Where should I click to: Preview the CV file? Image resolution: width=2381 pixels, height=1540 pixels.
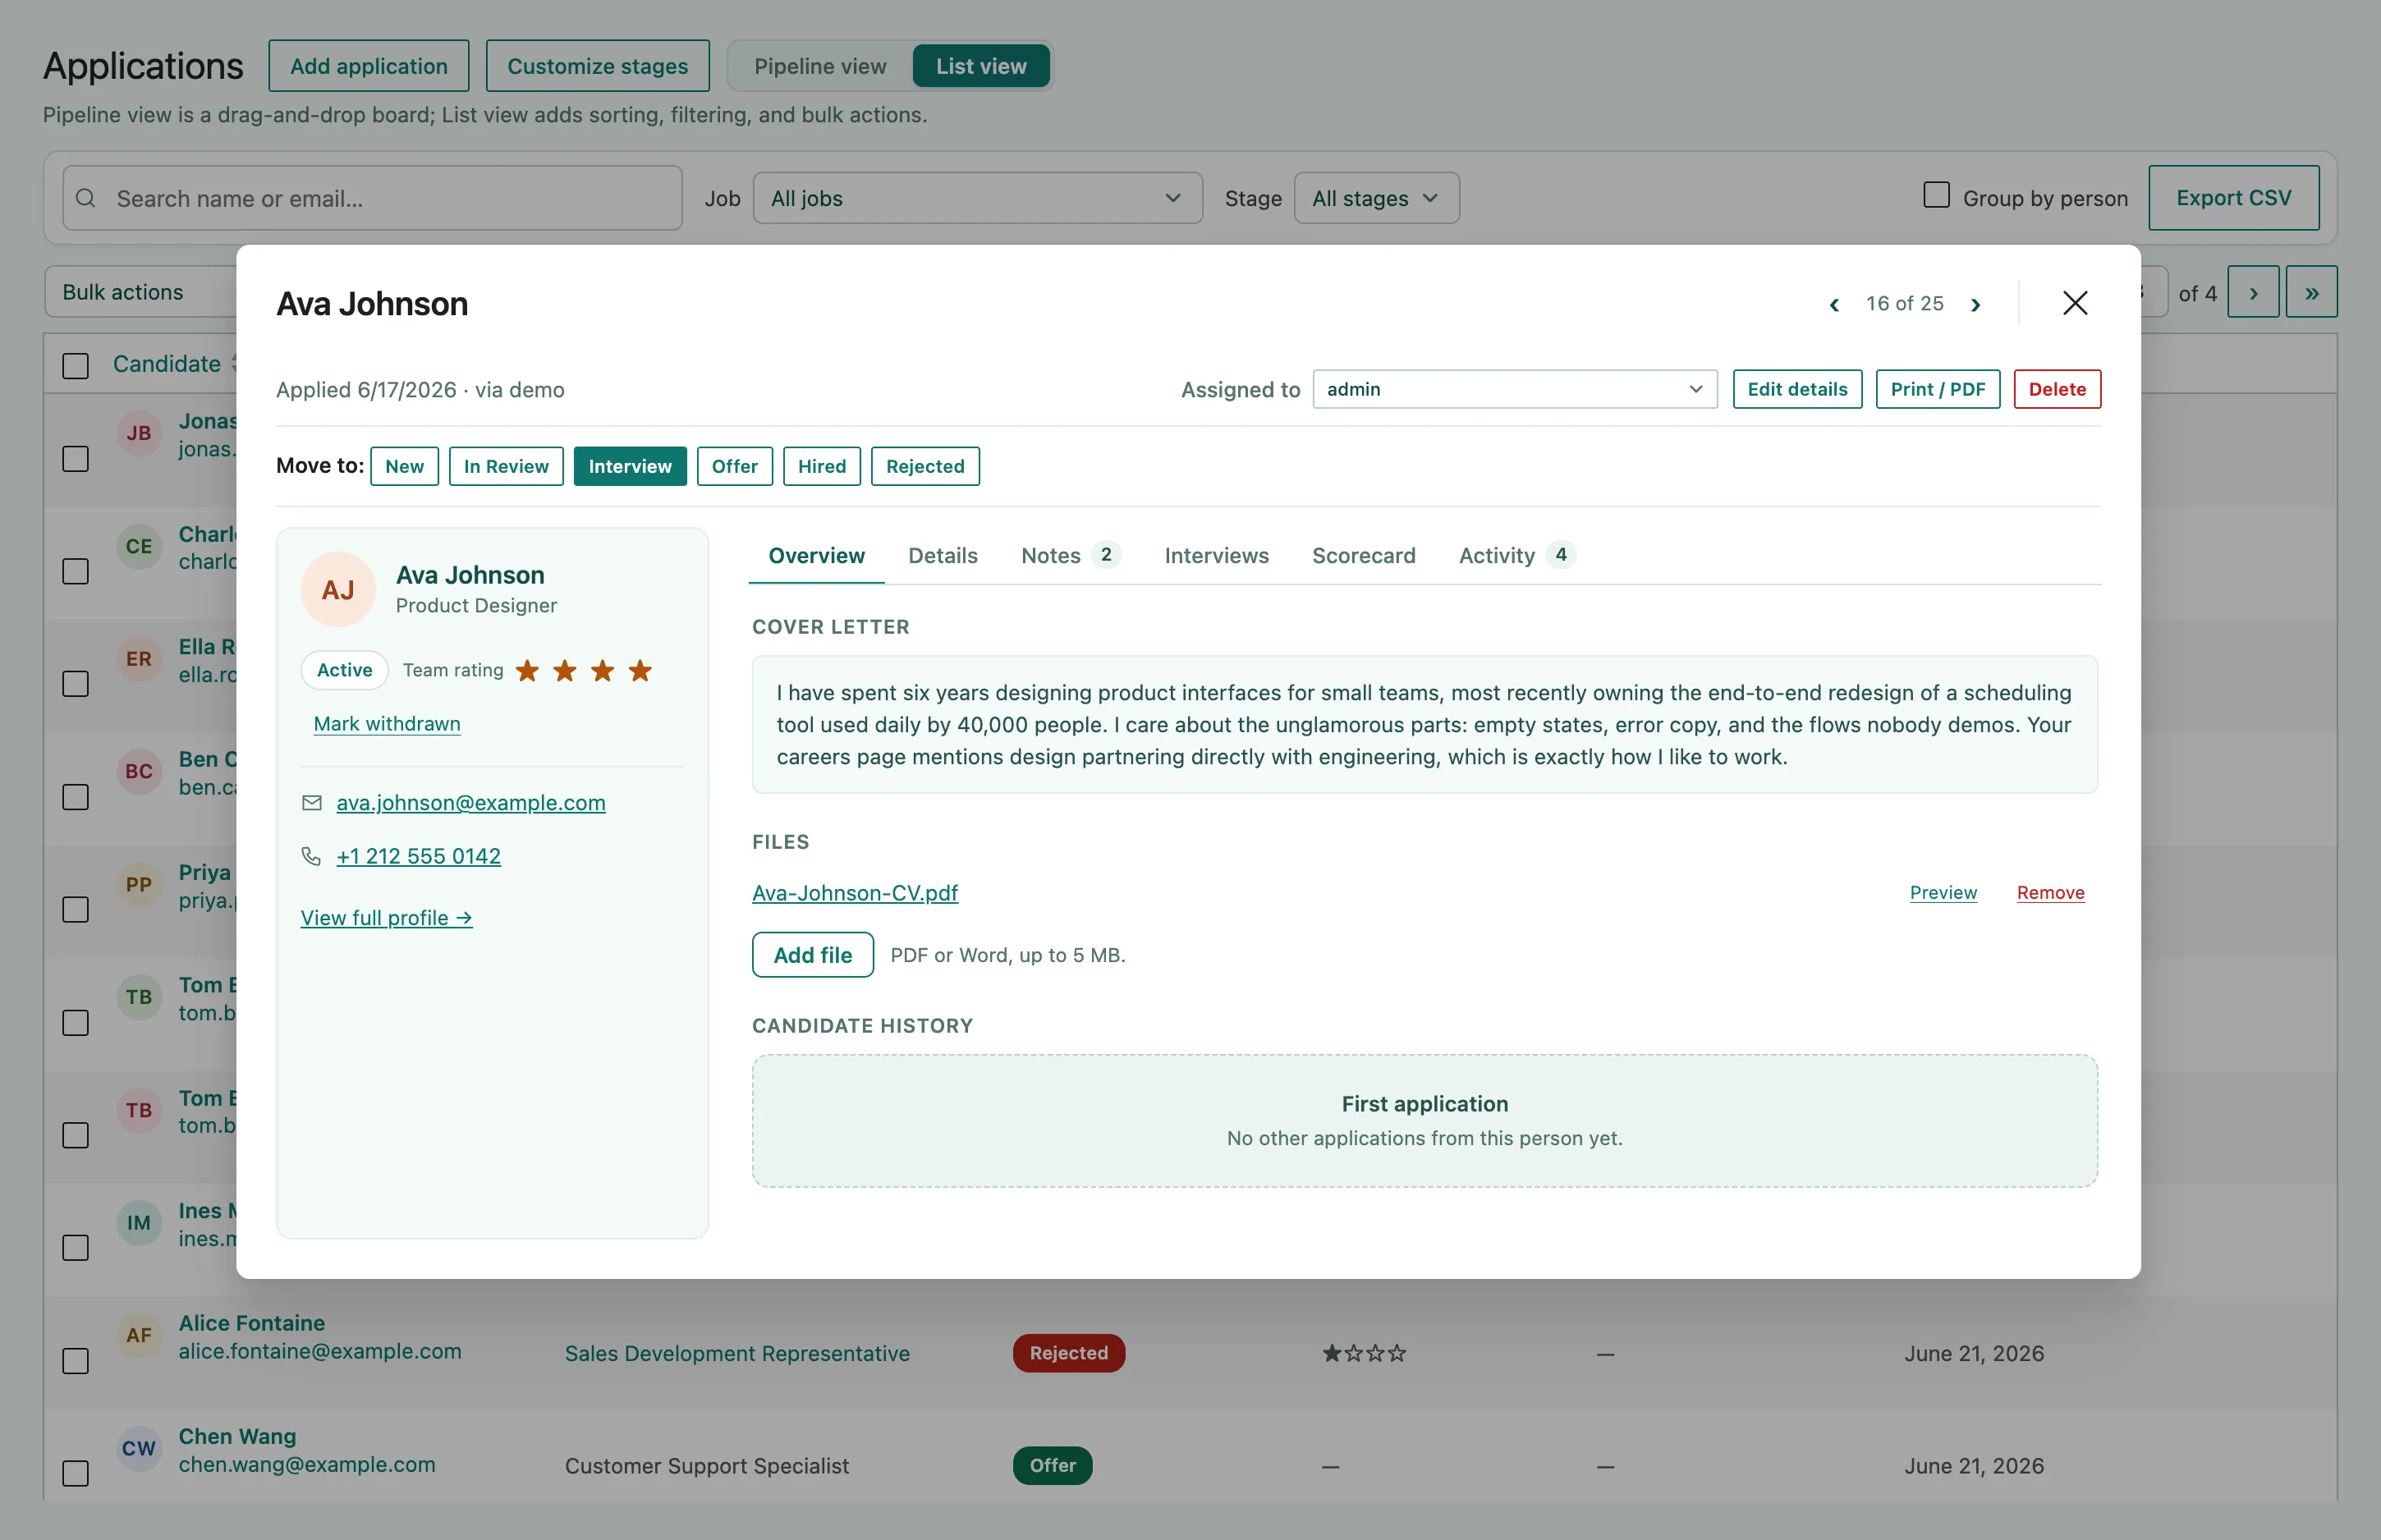tap(1943, 892)
